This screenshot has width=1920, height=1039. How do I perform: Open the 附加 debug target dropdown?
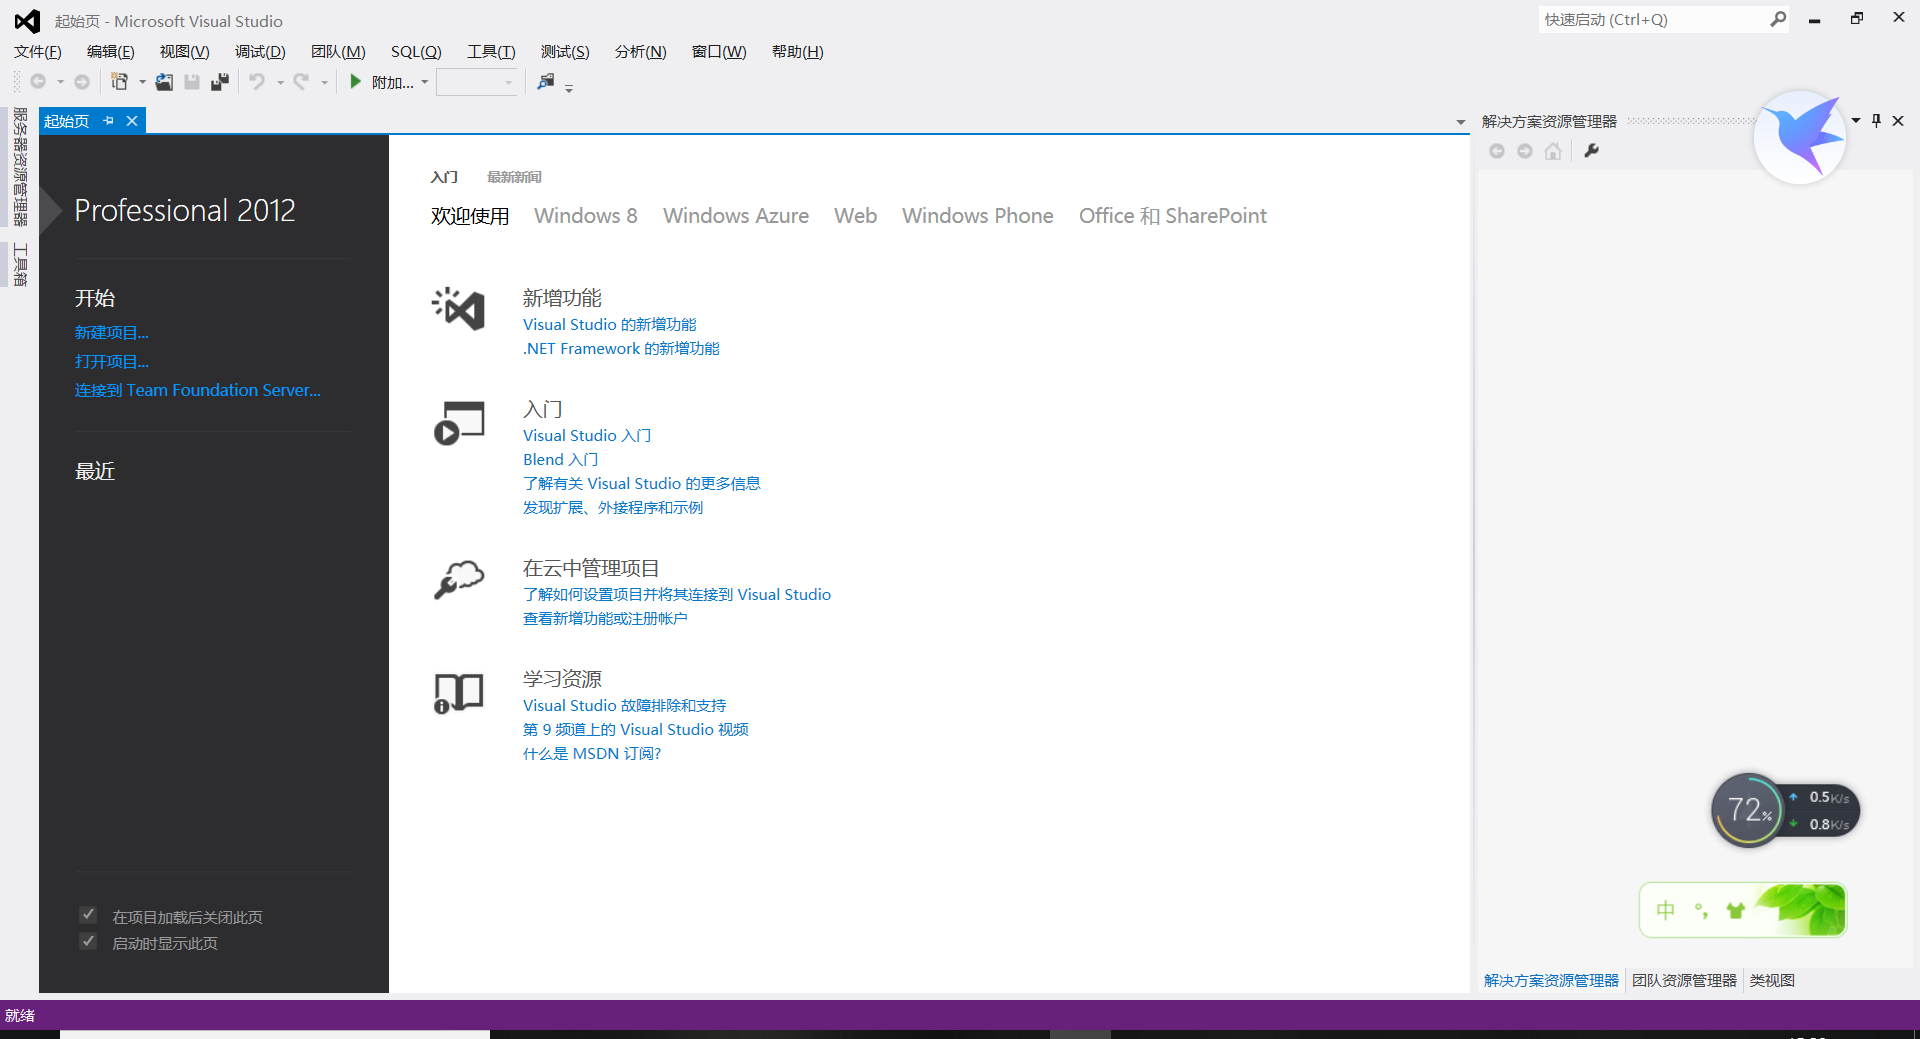tap(425, 82)
